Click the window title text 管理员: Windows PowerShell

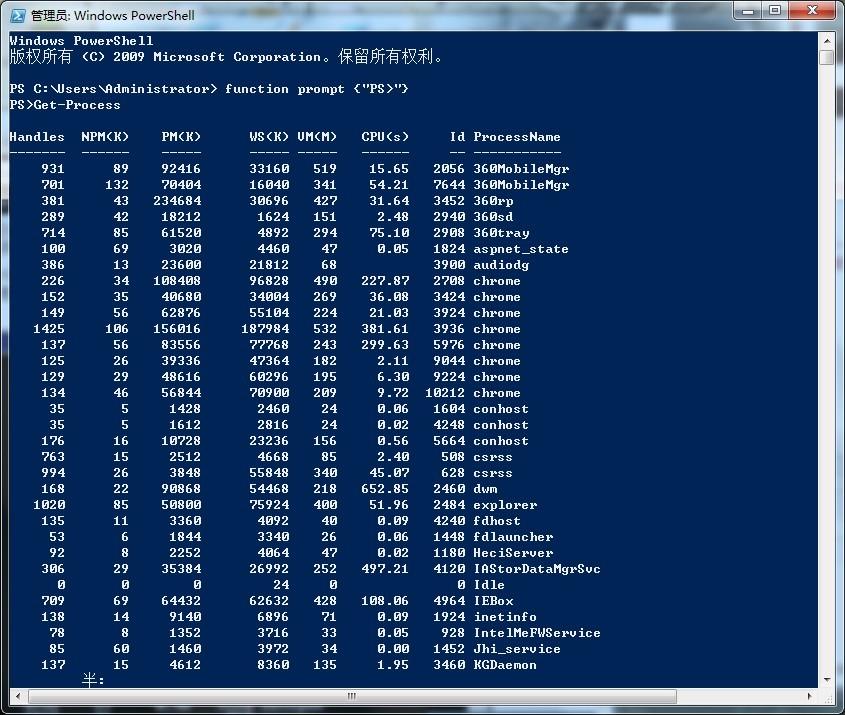[112, 15]
